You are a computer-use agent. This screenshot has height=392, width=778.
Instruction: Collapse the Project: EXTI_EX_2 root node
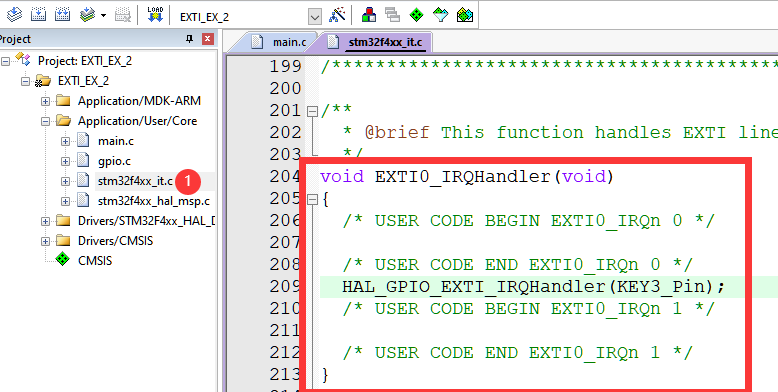[5, 61]
